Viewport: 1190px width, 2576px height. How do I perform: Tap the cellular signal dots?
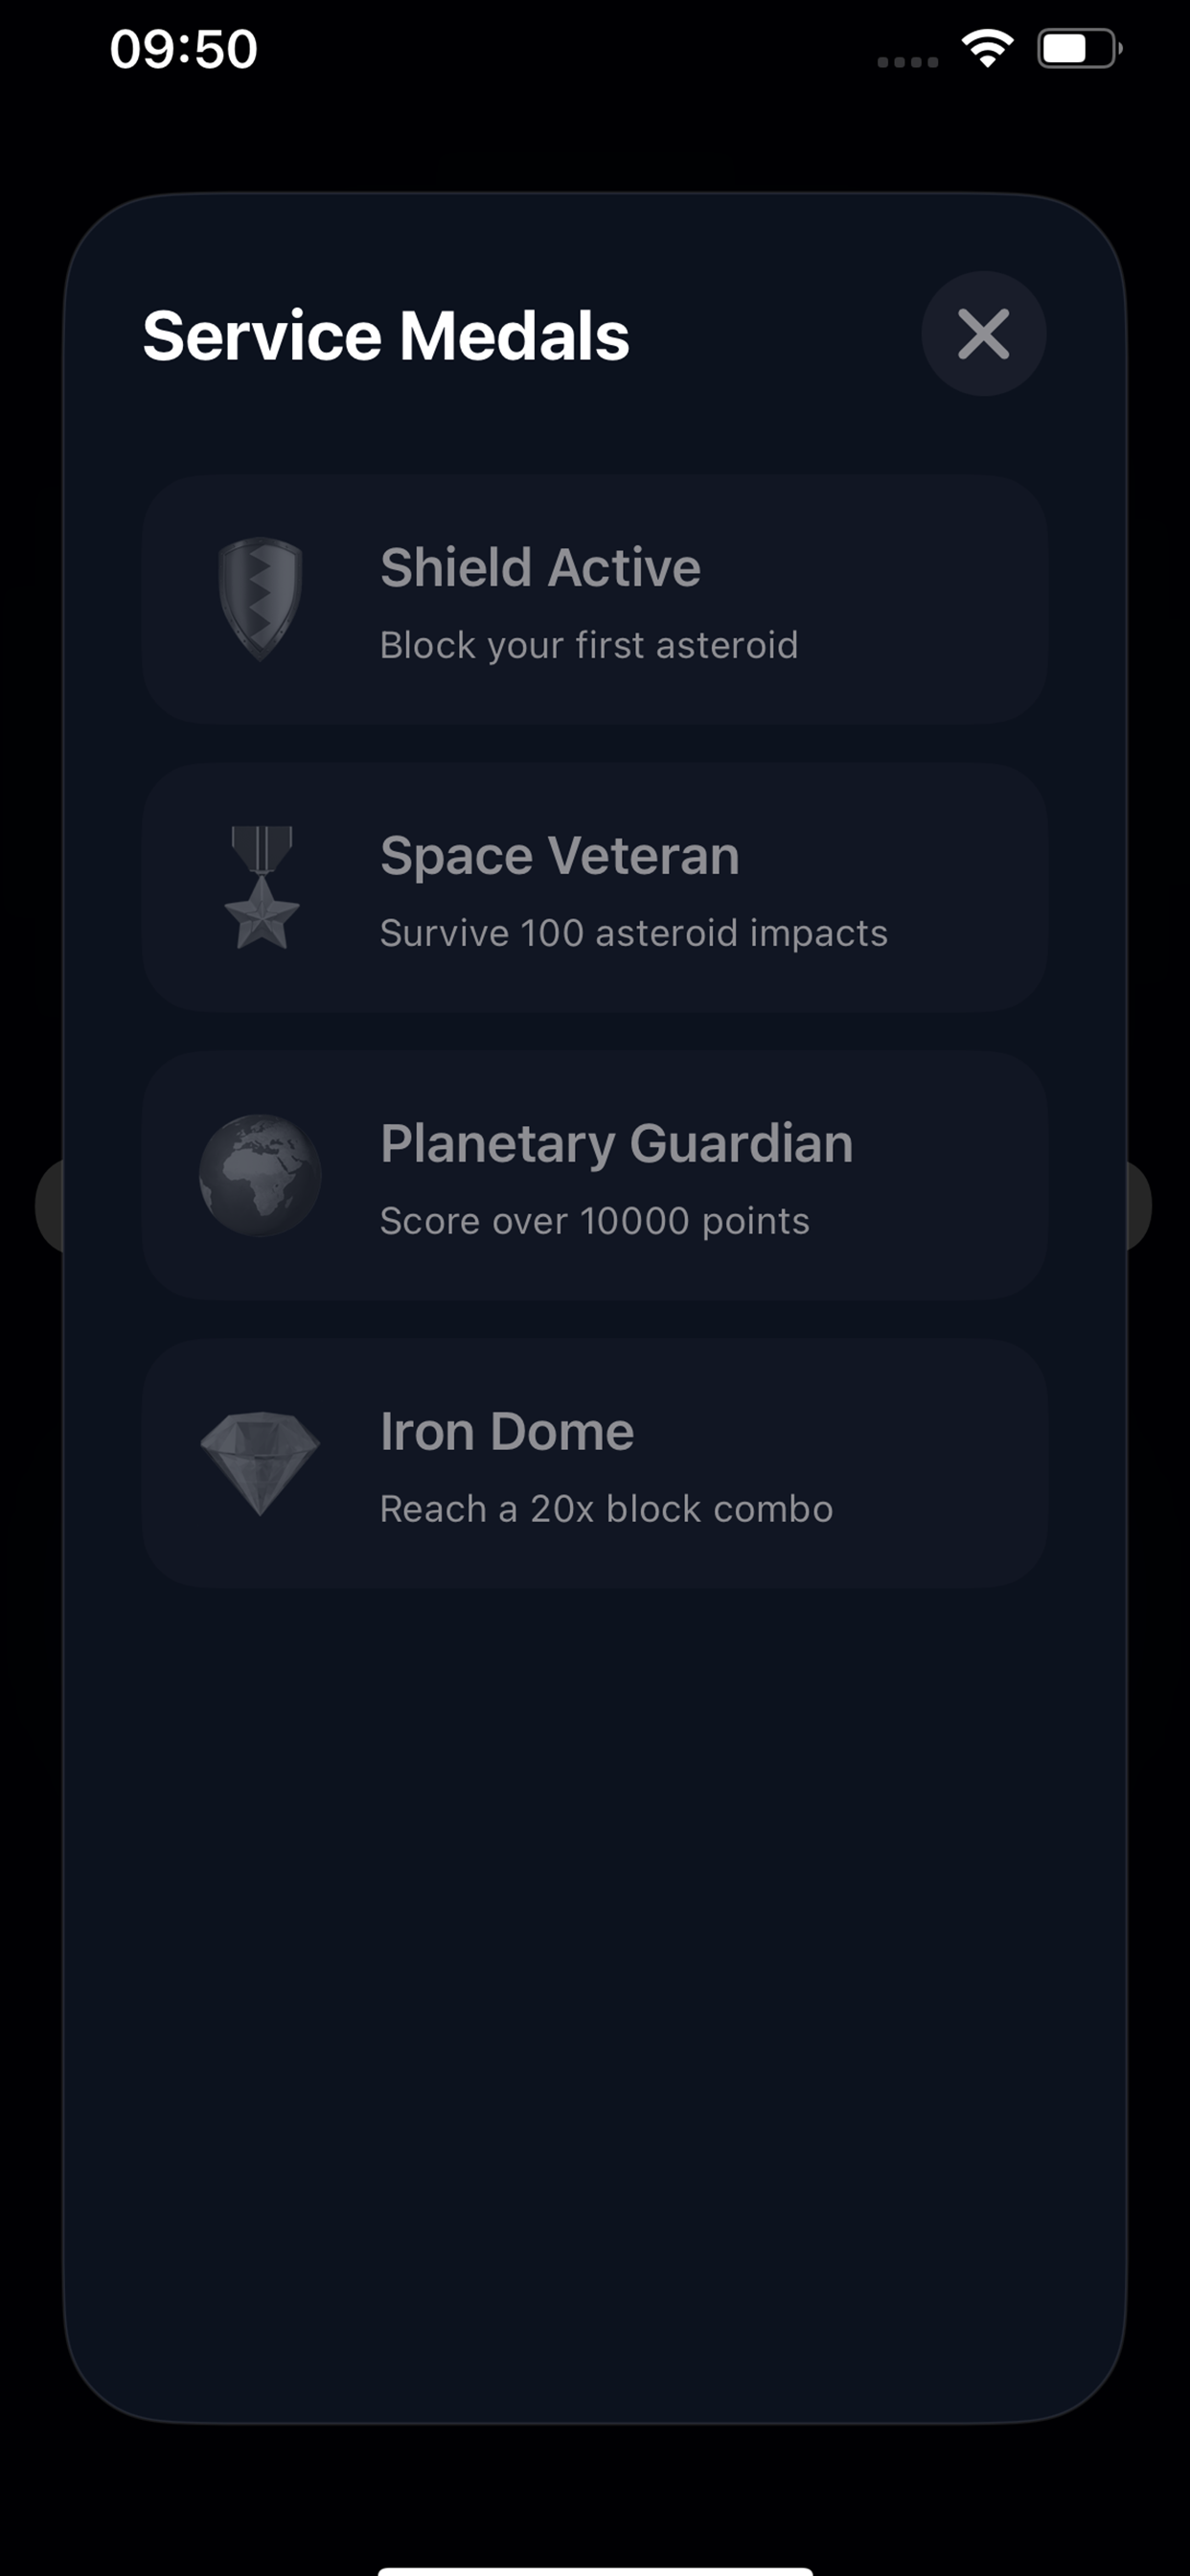coord(907,62)
